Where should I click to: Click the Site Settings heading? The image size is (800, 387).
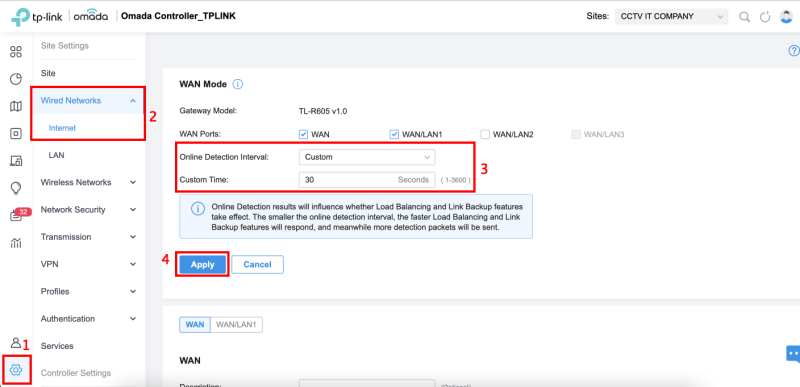coord(64,45)
